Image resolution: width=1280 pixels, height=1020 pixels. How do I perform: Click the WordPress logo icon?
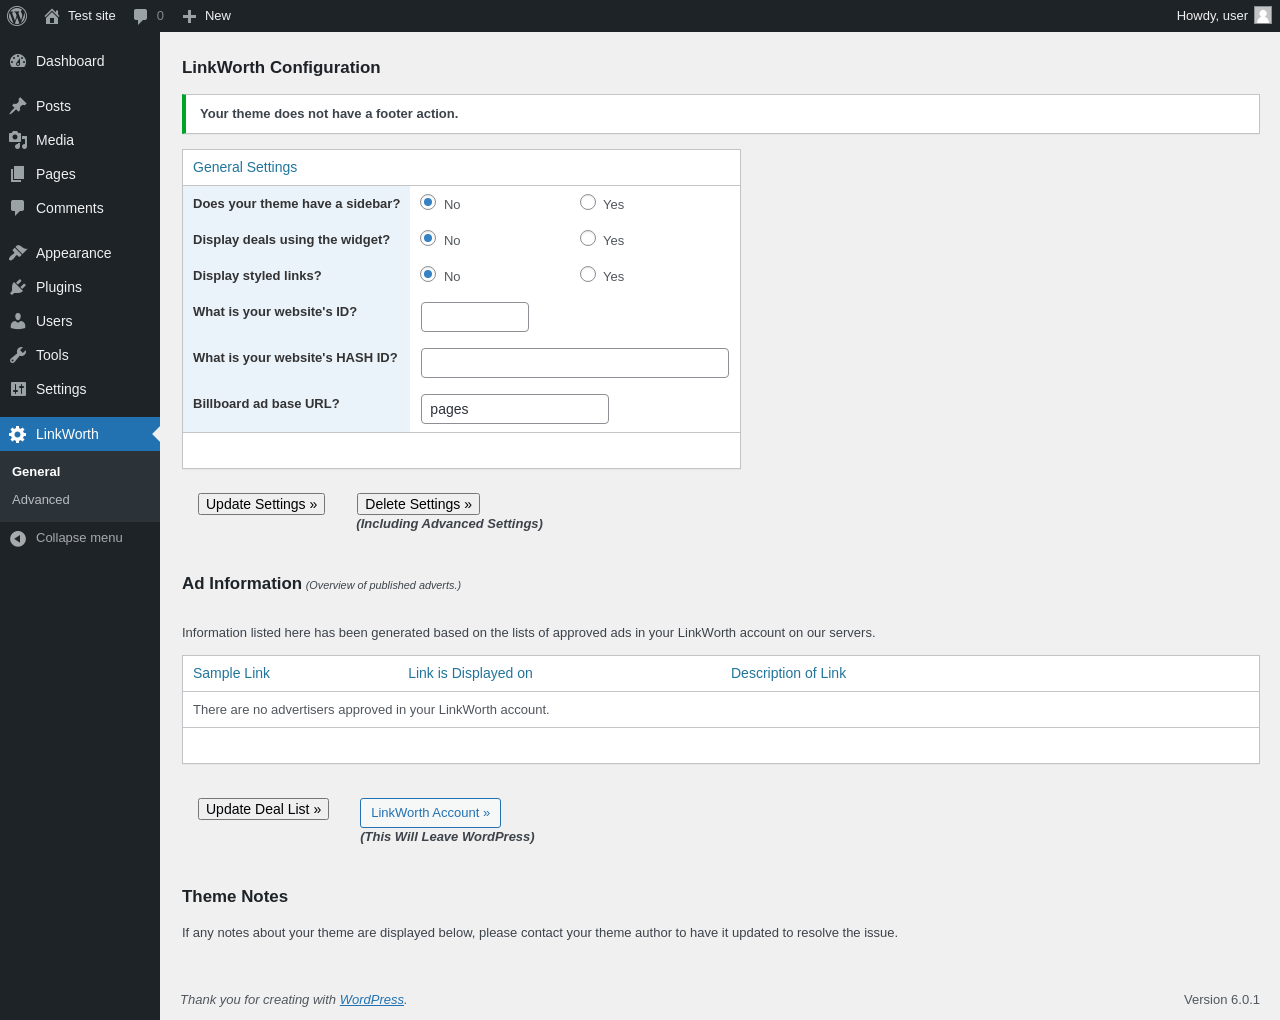(17, 16)
